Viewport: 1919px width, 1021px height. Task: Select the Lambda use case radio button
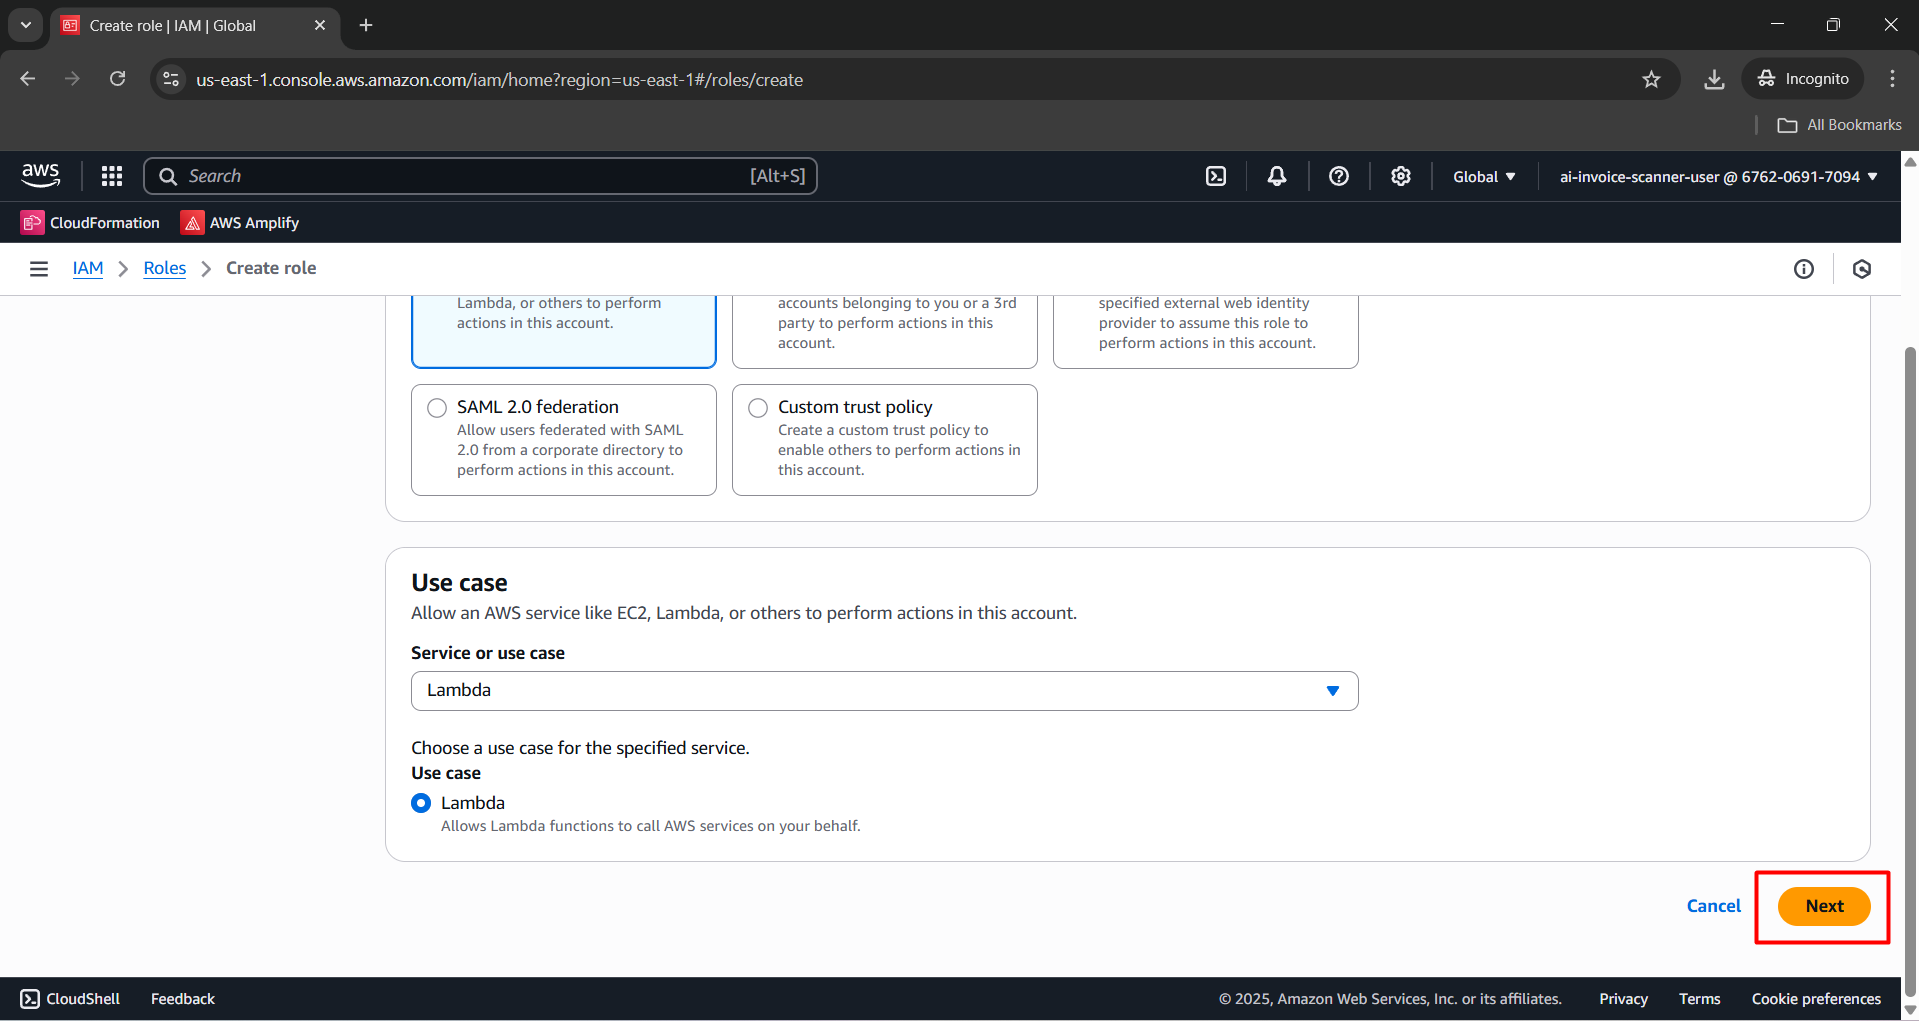point(421,803)
